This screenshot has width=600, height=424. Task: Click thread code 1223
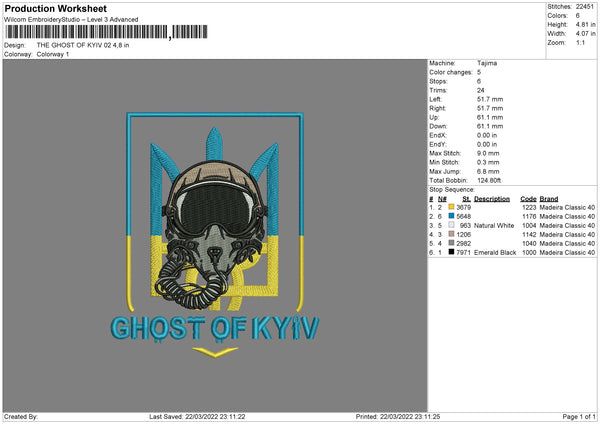(529, 207)
